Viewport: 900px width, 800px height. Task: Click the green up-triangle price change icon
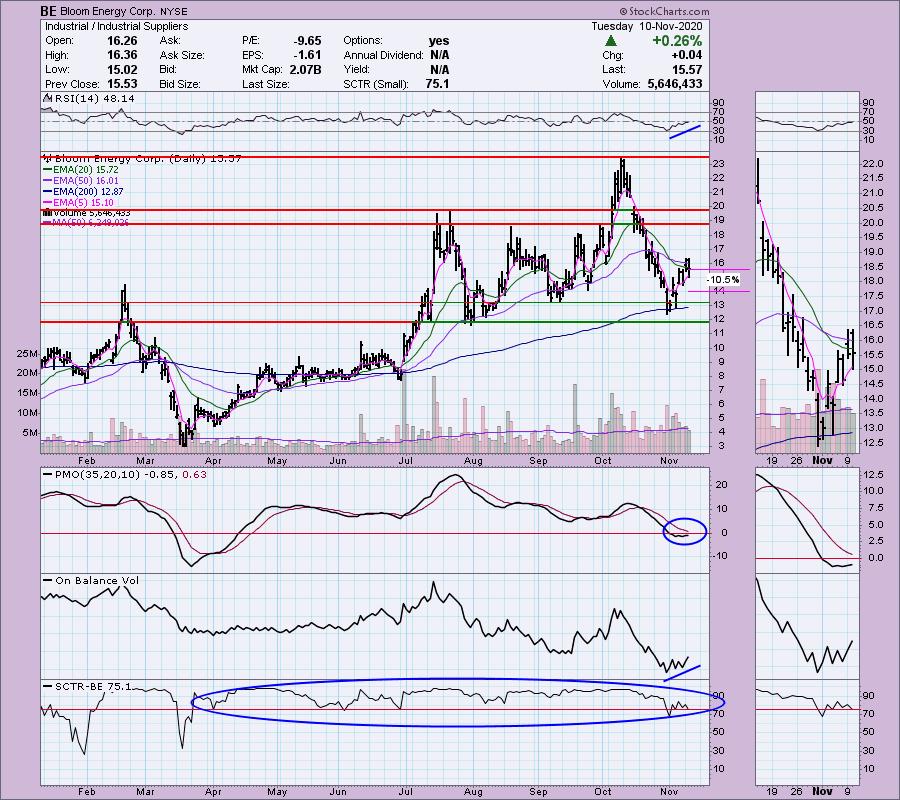tap(611, 41)
